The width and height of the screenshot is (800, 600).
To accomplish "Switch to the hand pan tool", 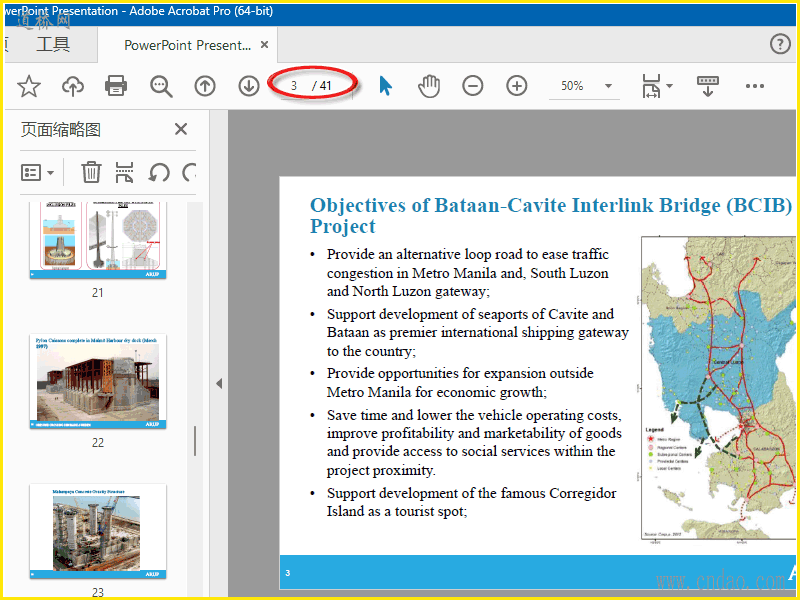I will 429,86.
